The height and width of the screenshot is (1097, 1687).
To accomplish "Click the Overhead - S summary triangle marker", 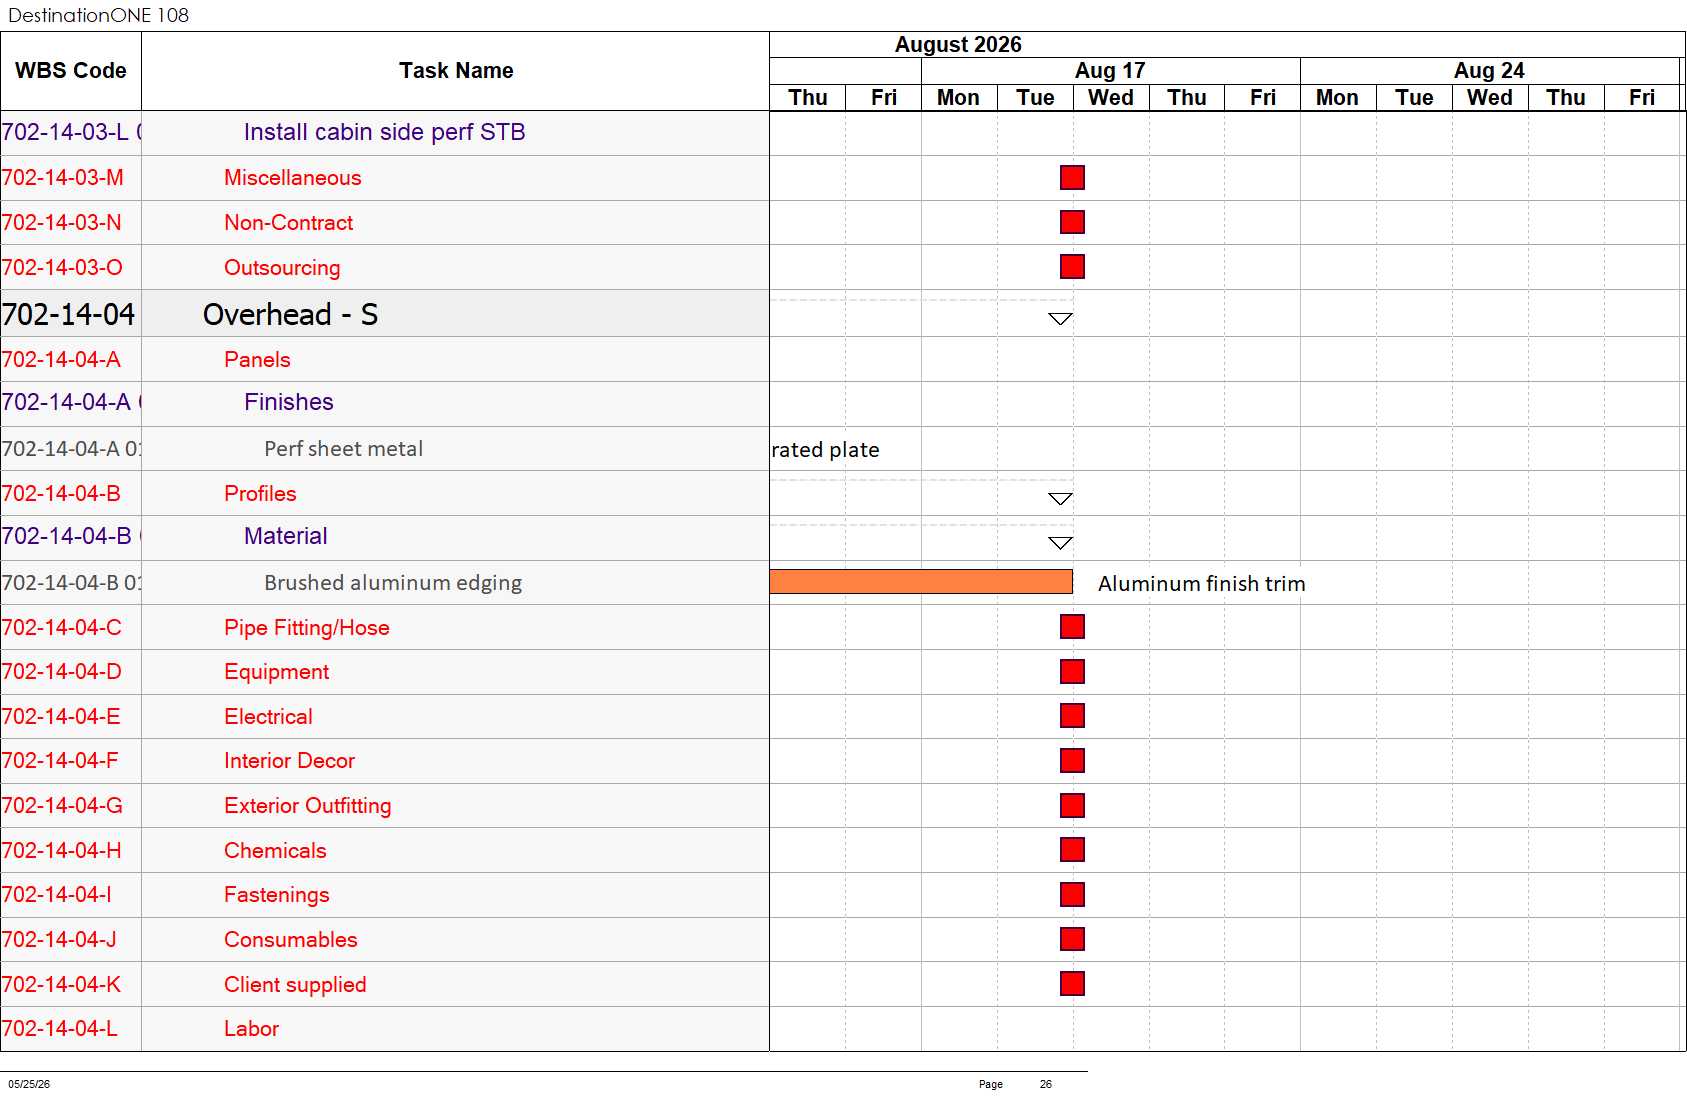I will point(1060,319).
